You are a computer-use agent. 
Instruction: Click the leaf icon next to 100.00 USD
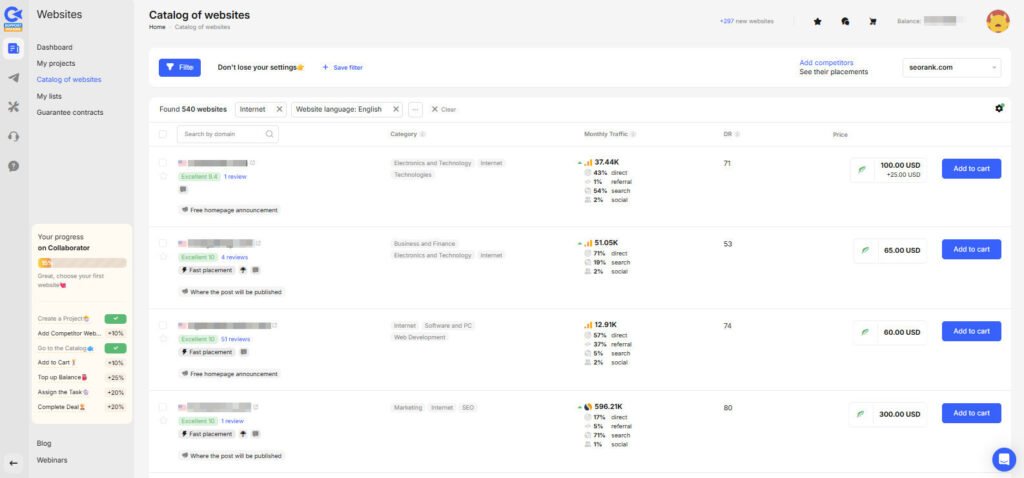click(x=862, y=169)
